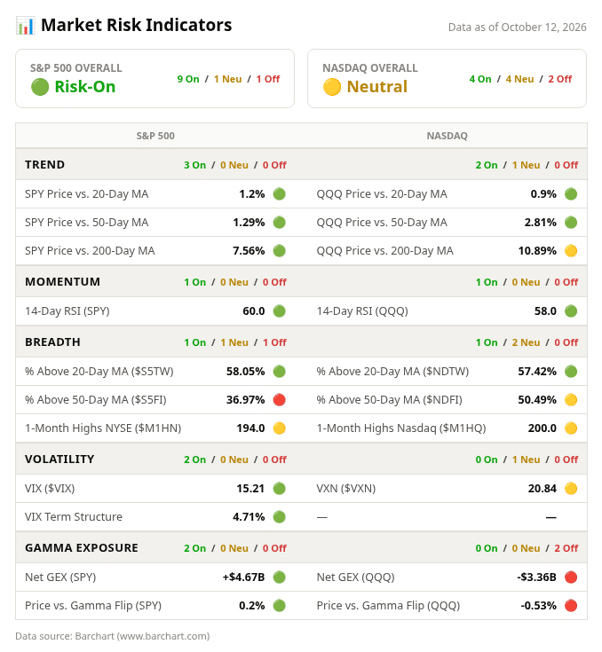The width and height of the screenshot is (602, 652).
Task: Open the NASDAQ Overall summary card
Action: [447, 79]
